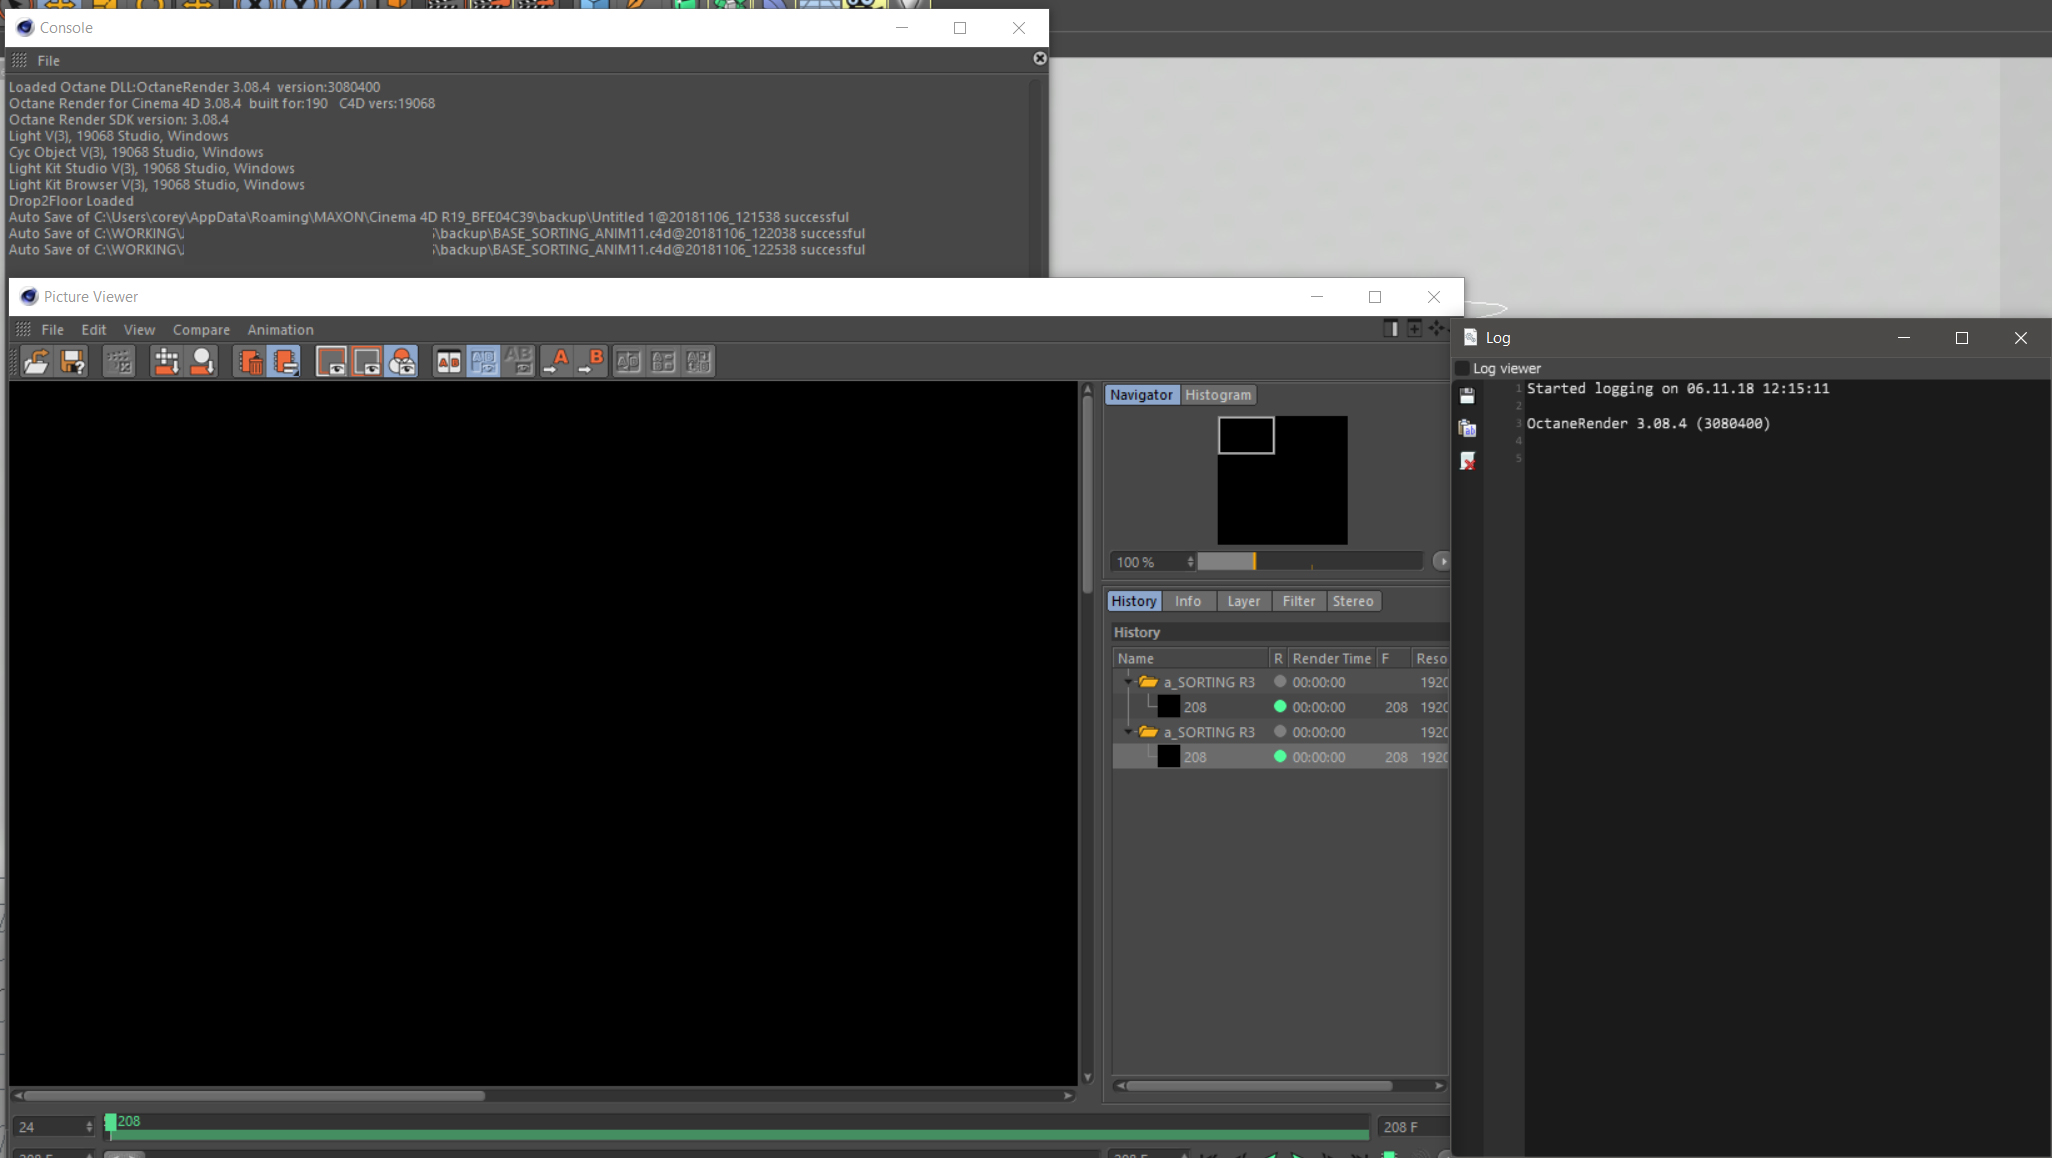
Task: Open the Layer tab
Action: click(1243, 601)
